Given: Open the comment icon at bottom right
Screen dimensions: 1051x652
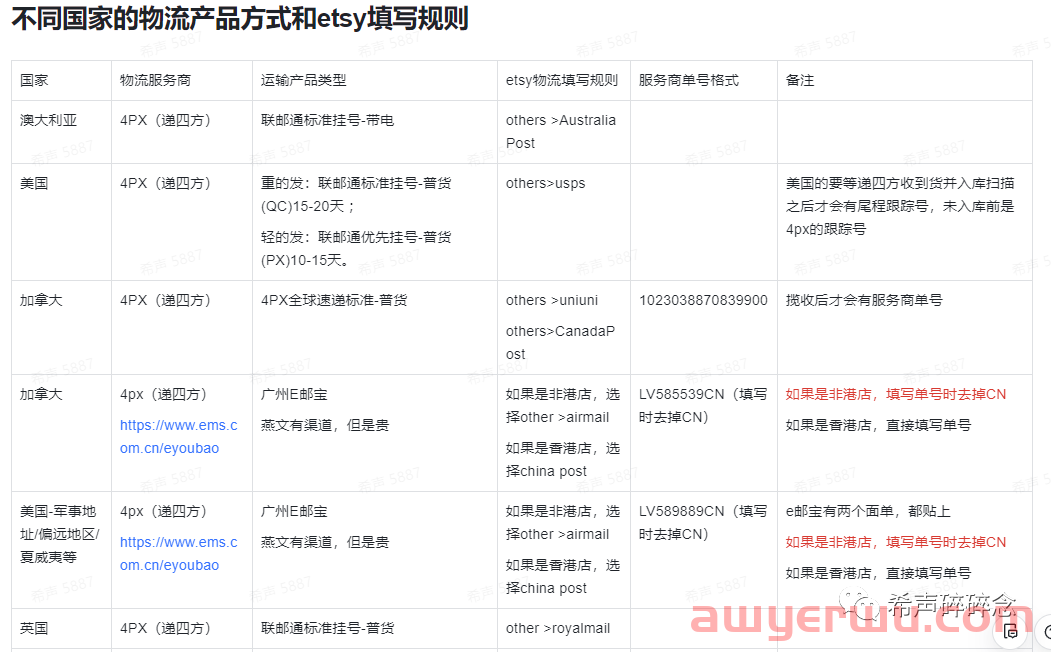Looking at the screenshot, I should click(x=1011, y=631).
